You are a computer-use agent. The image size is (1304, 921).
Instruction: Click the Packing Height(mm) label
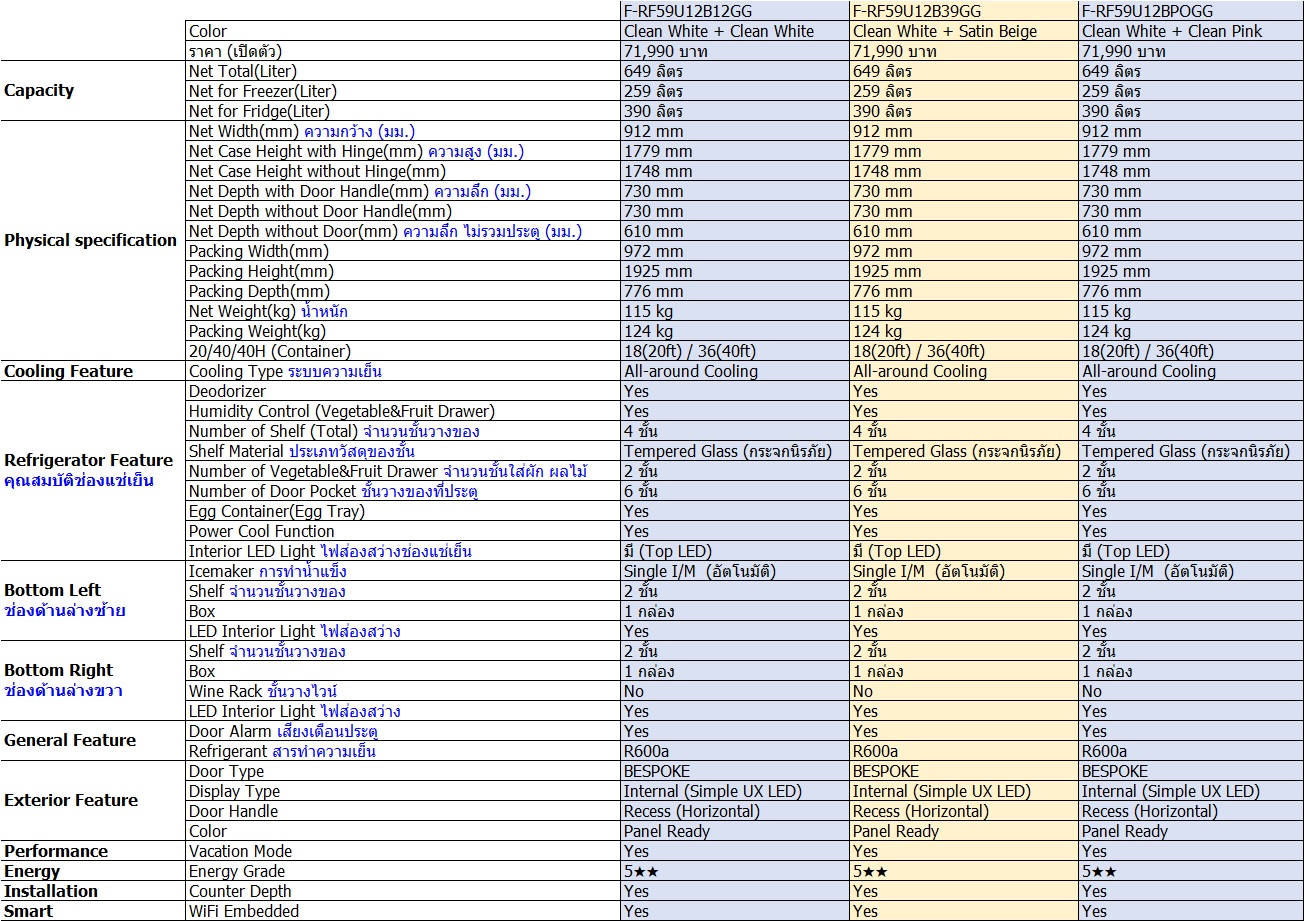click(261, 271)
